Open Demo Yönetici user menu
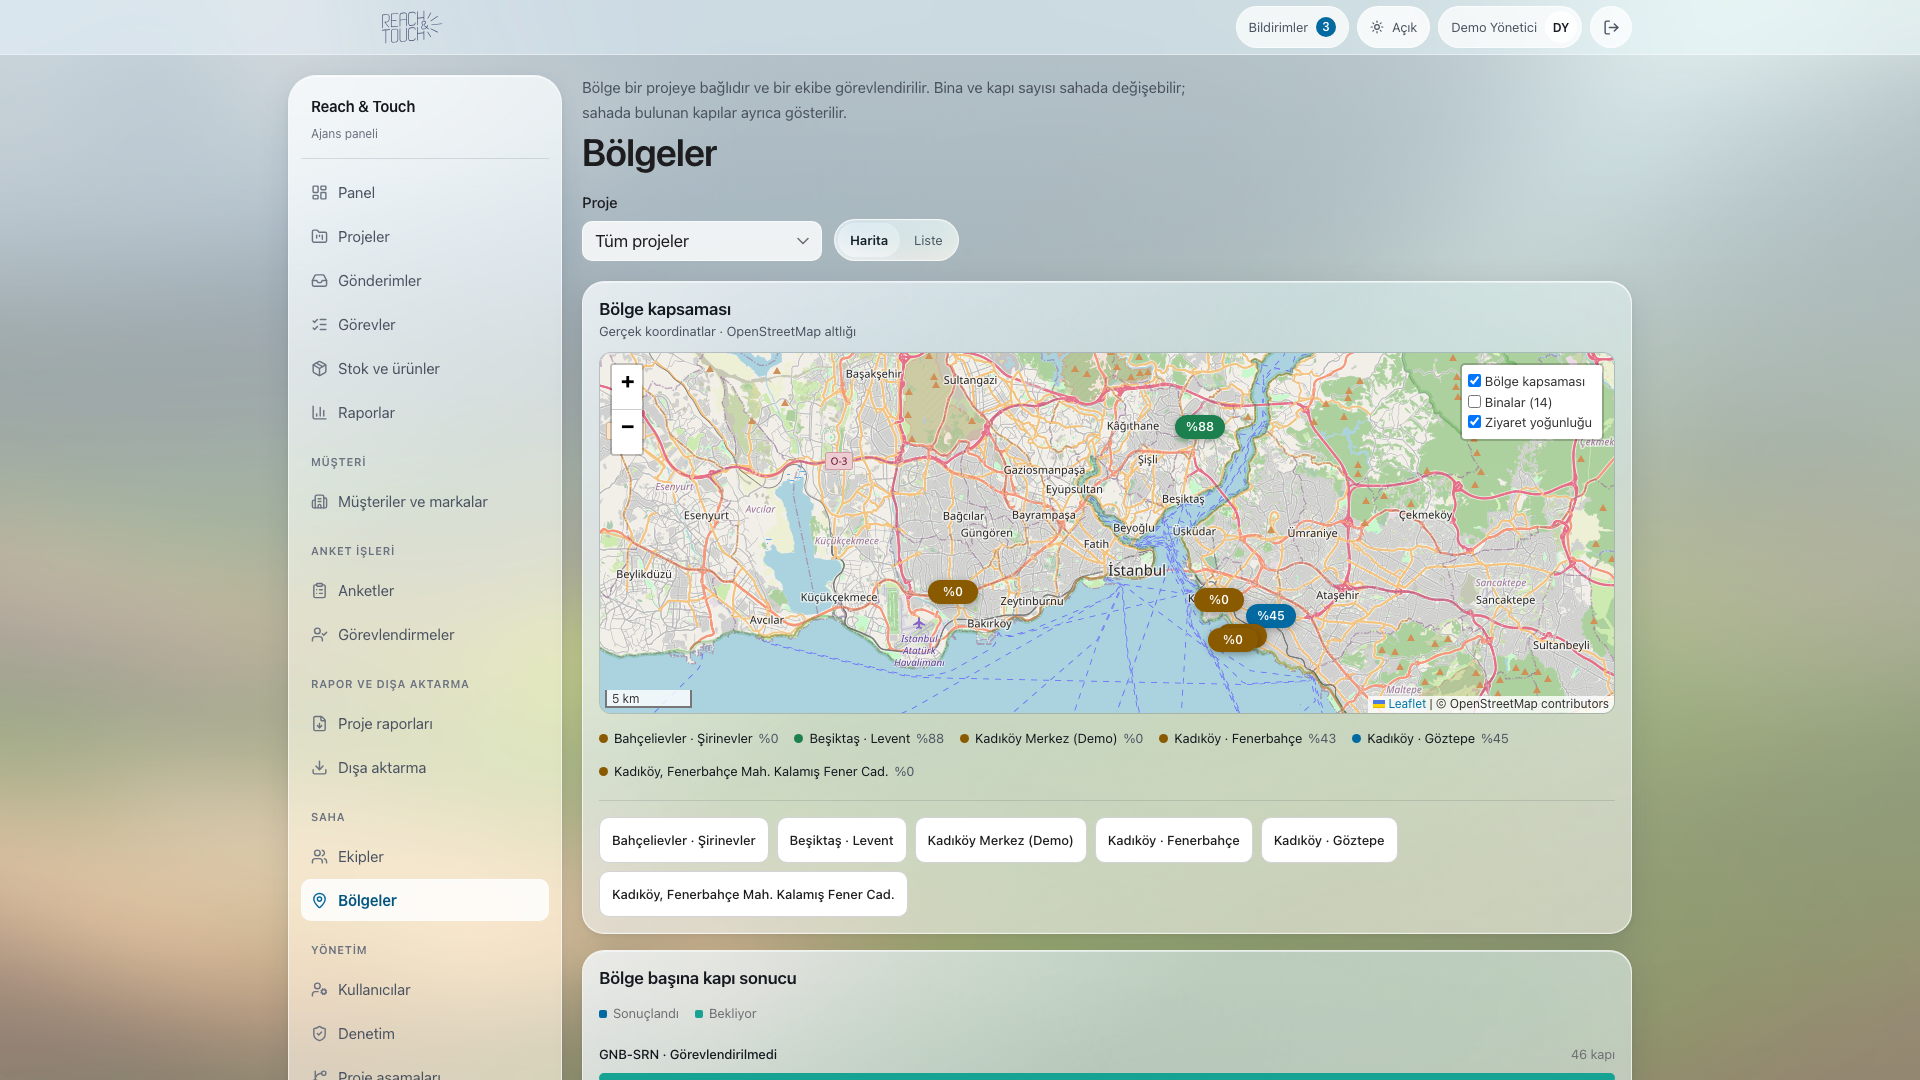The width and height of the screenshot is (1920, 1080). tap(1509, 27)
